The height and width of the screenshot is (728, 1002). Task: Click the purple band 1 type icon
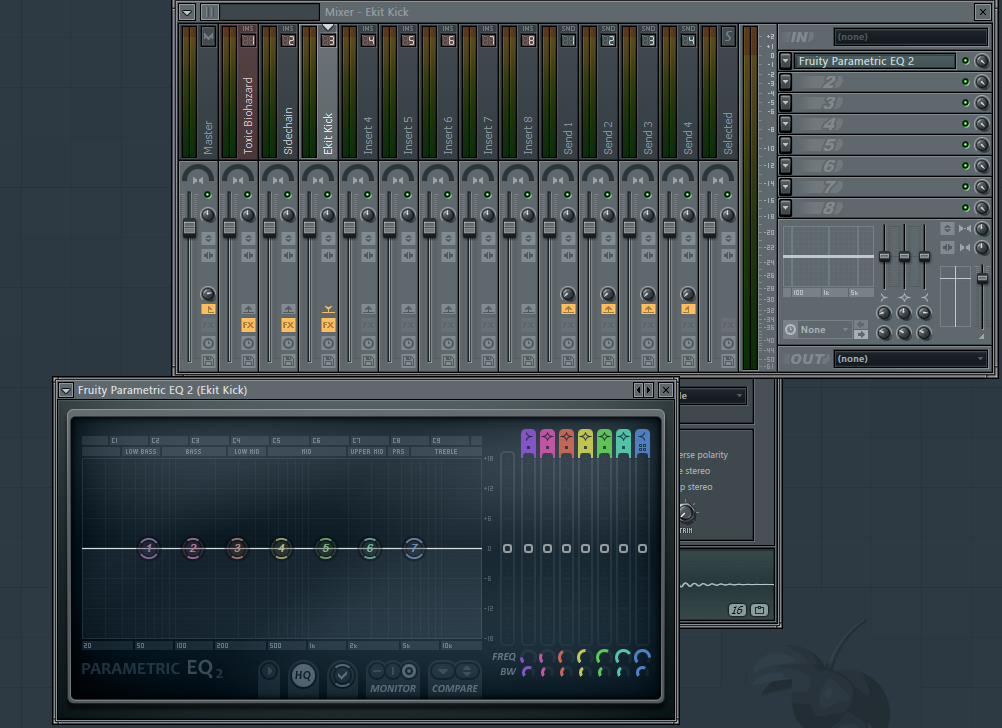pos(528,443)
